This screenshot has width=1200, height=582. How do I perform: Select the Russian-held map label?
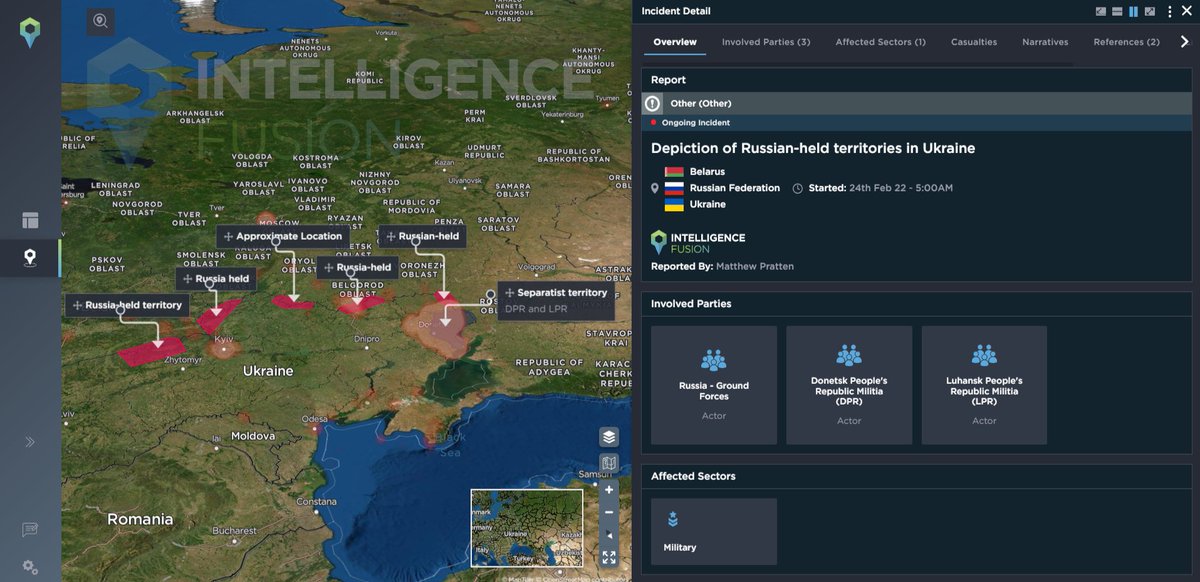coord(422,236)
